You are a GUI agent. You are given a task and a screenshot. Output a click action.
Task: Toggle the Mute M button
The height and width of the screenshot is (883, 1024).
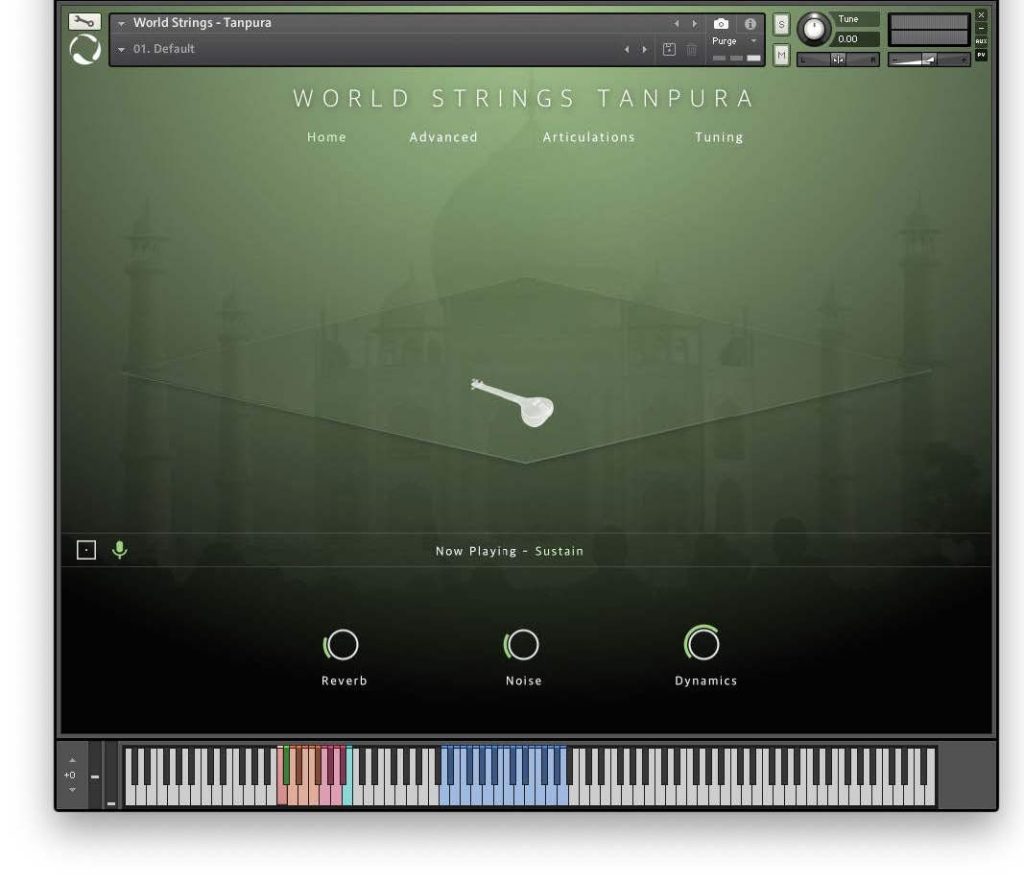pyautogui.click(x=781, y=56)
